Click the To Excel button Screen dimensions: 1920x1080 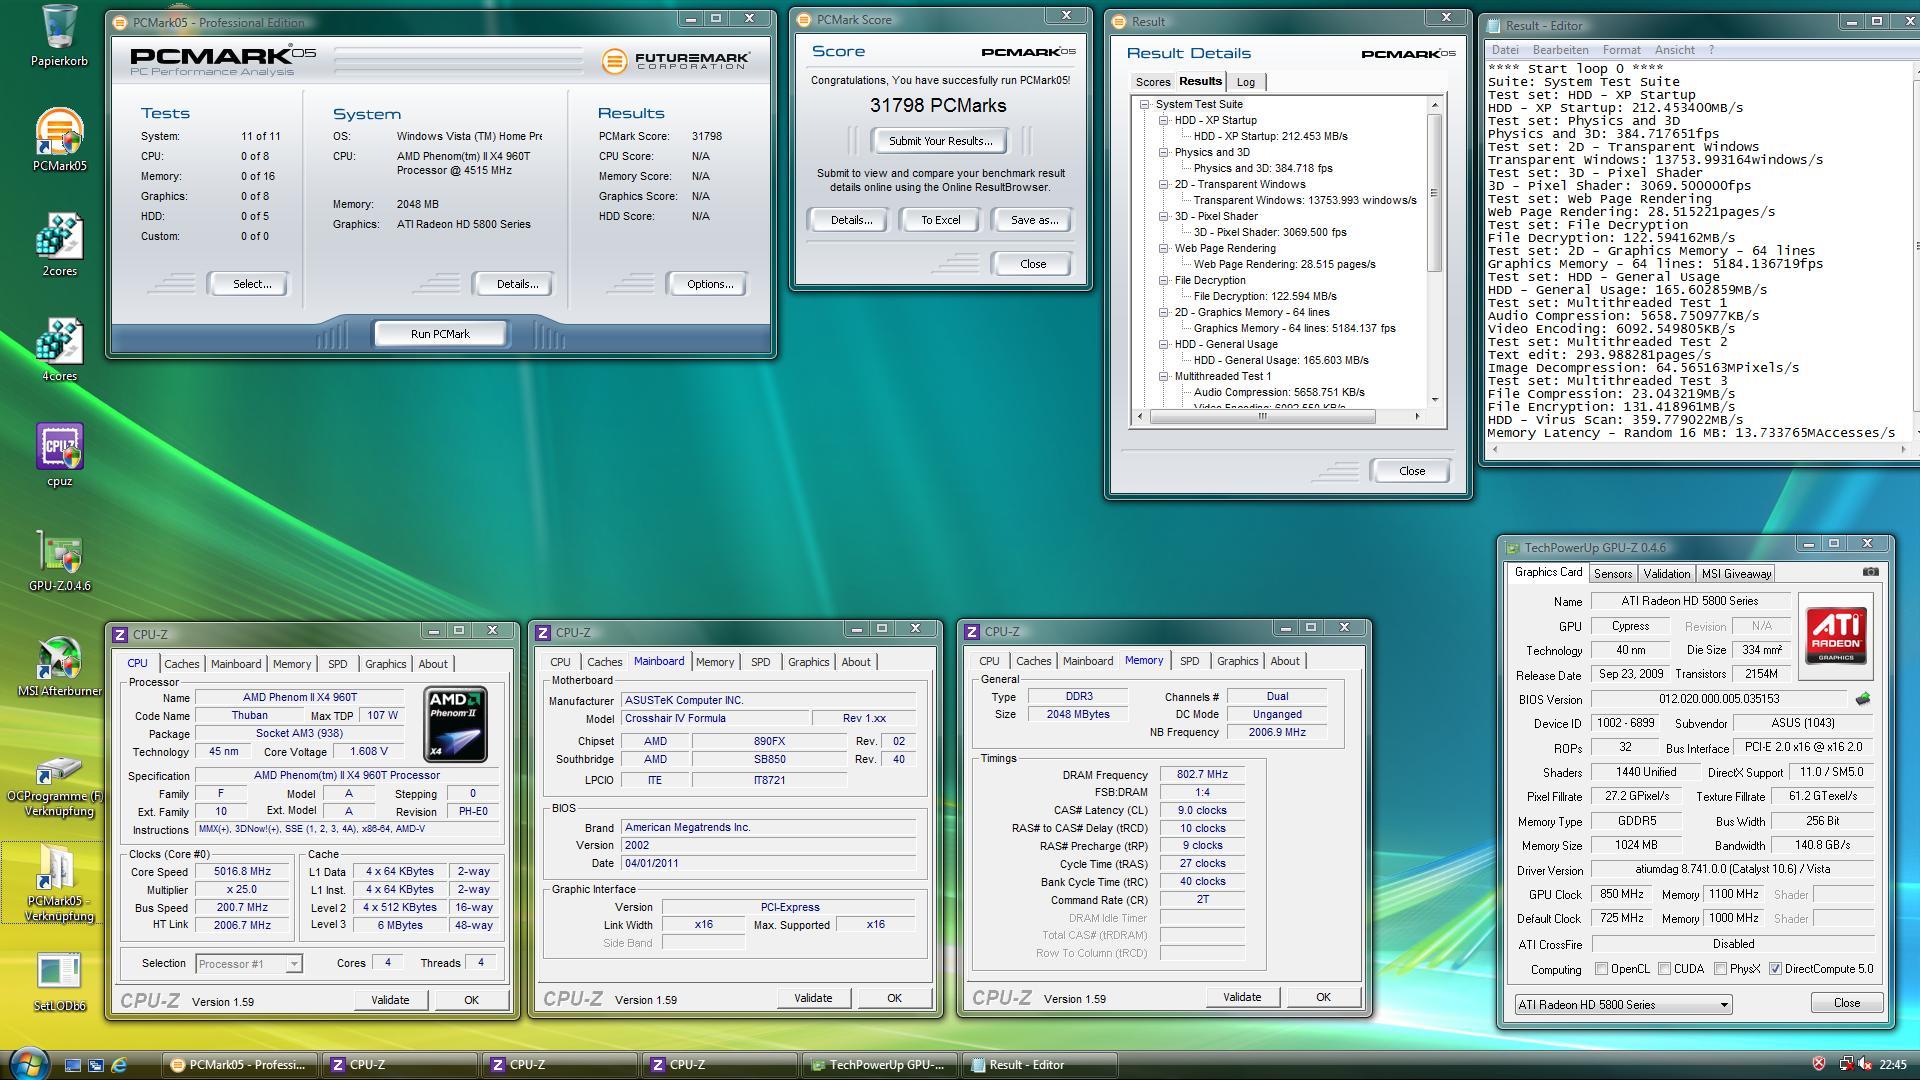click(940, 220)
